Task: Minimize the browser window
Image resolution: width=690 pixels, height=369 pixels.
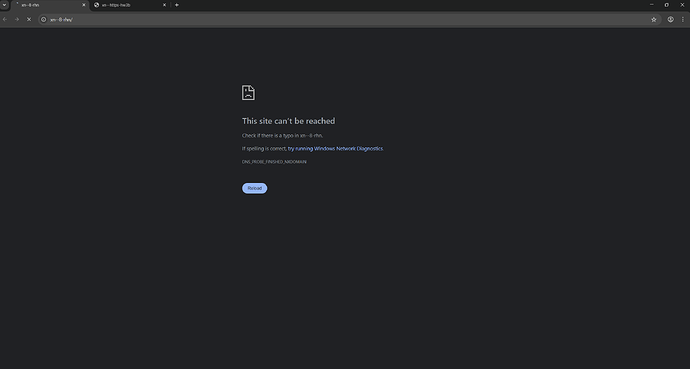Action: (x=651, y=5)
